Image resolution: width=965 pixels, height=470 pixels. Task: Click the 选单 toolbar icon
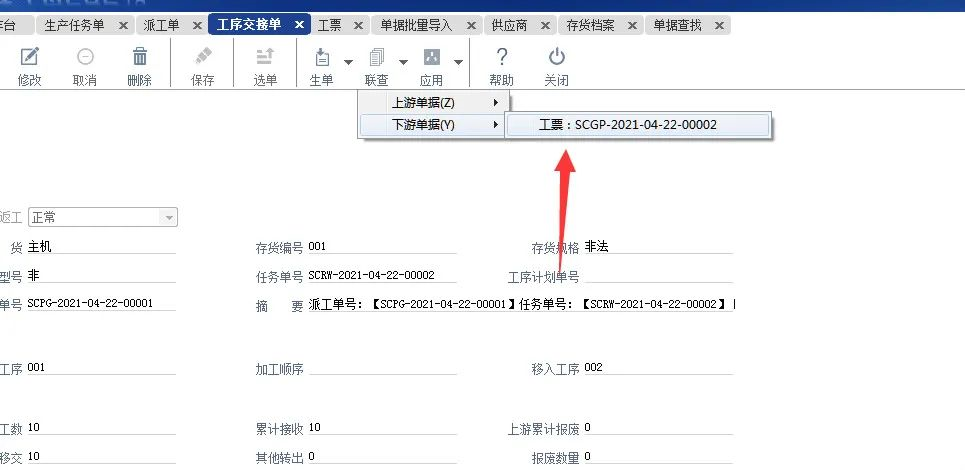(265, 58)
